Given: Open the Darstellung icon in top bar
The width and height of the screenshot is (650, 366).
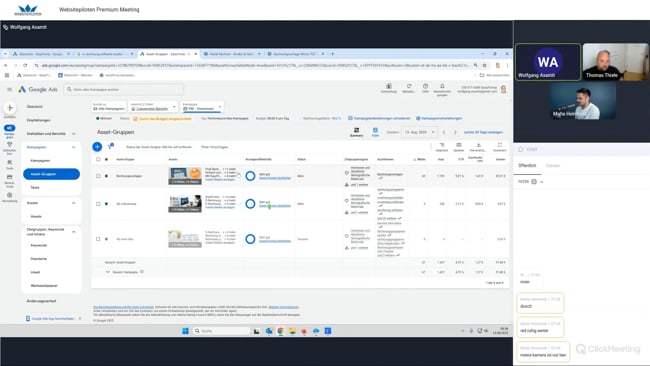Looking at the screenshot, I should point(388,86).
